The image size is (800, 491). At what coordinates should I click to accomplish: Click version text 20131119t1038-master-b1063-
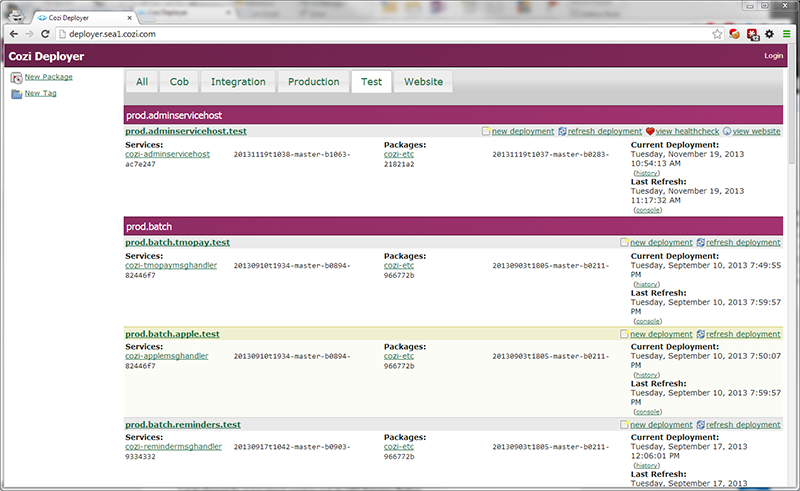(292, 154)
